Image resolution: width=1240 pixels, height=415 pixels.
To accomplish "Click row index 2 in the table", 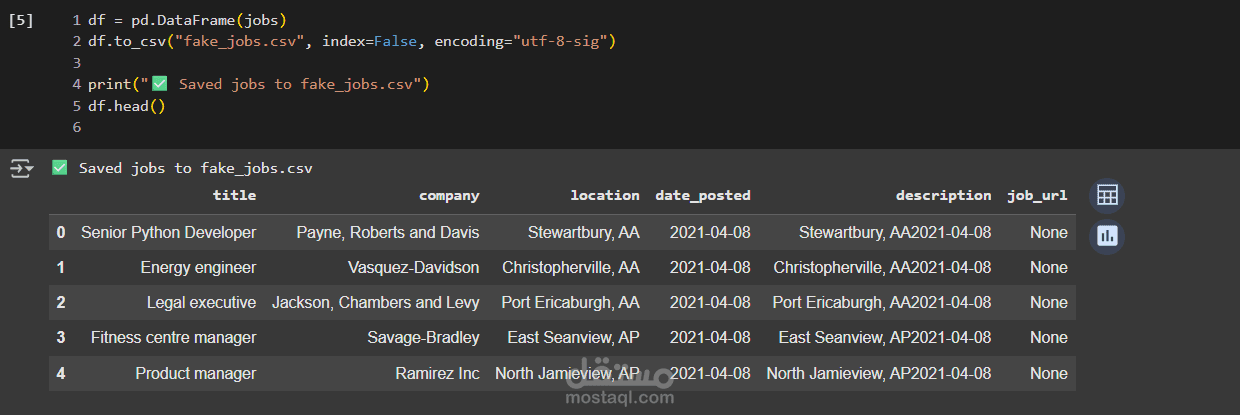I will [x=61, y=303].
